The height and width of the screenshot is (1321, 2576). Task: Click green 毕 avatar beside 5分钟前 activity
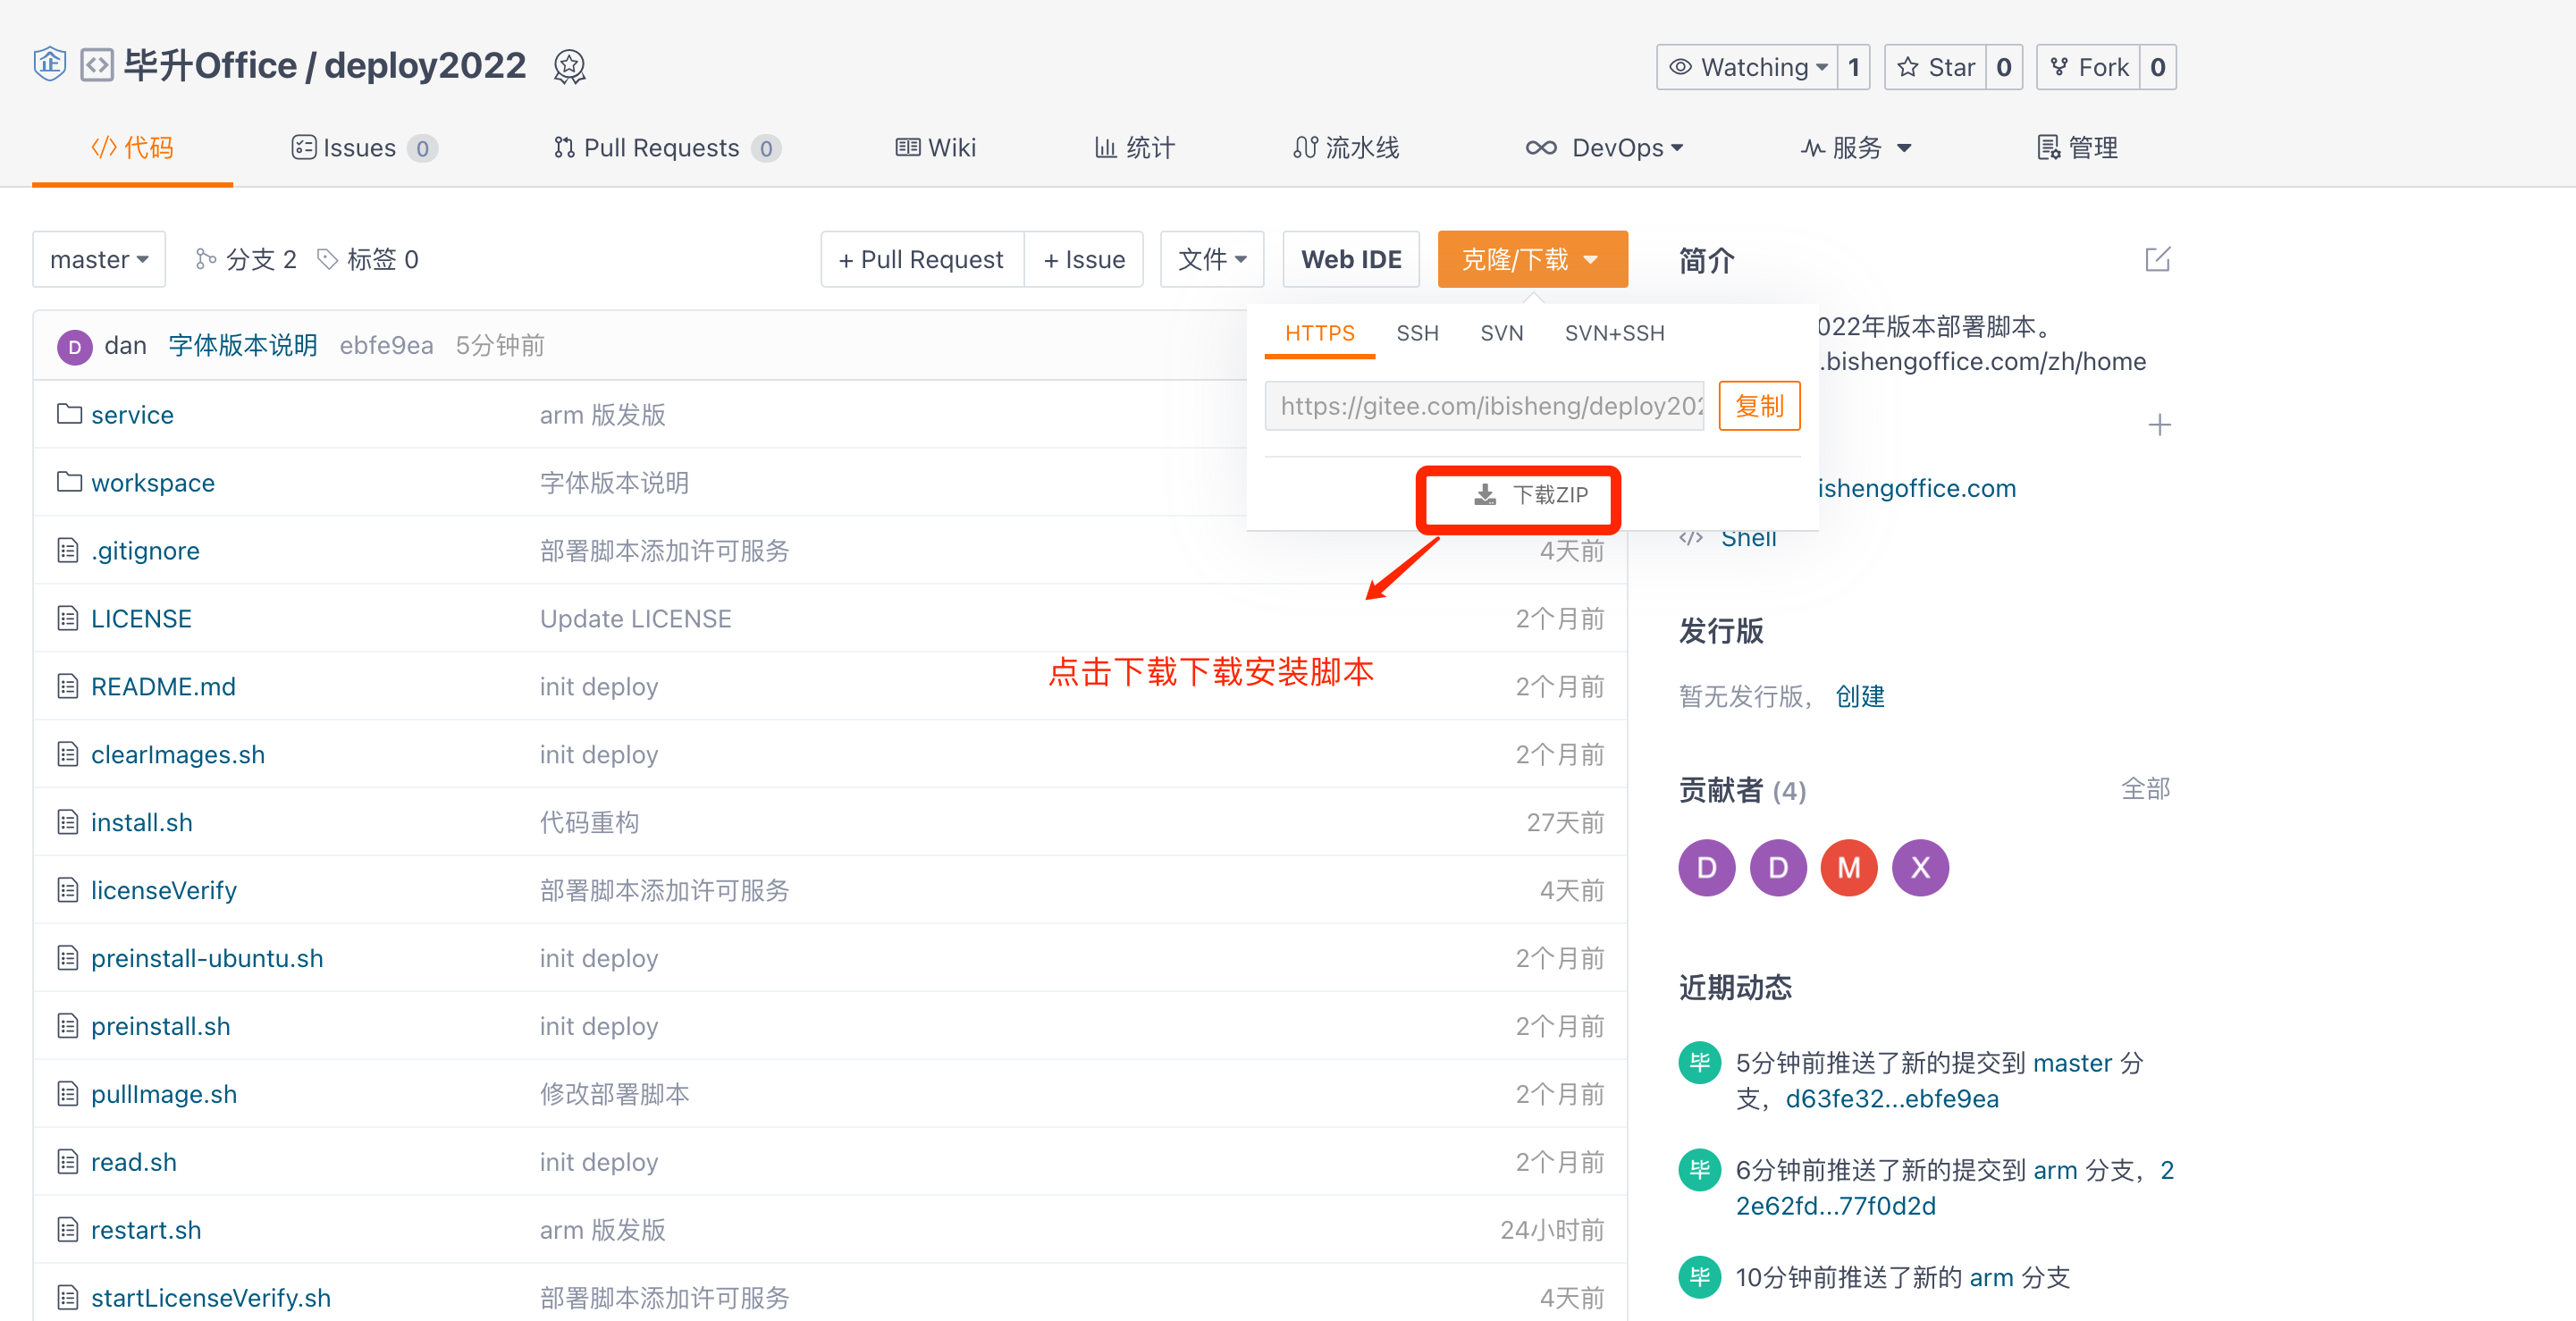pyautogui.click(x=1699, y=1063)
